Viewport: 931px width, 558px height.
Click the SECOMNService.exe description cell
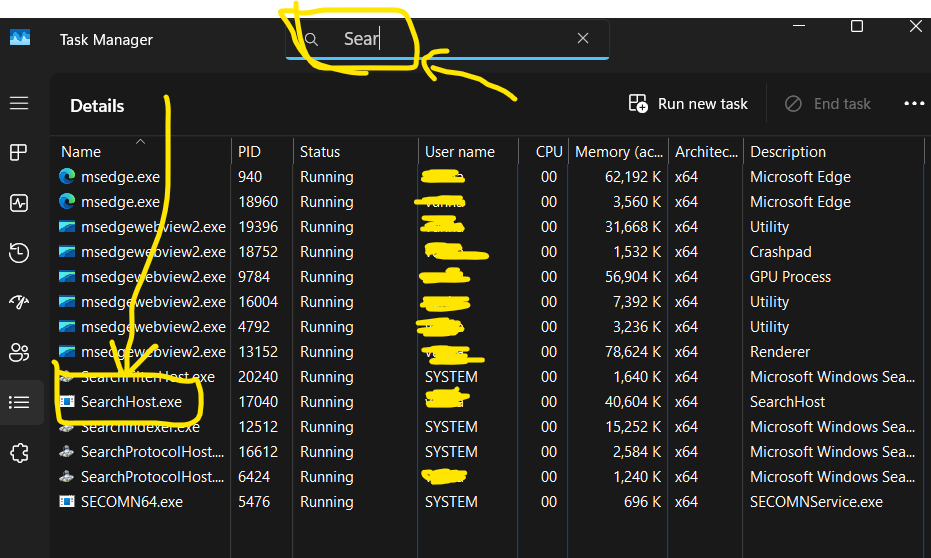(816, 502)
